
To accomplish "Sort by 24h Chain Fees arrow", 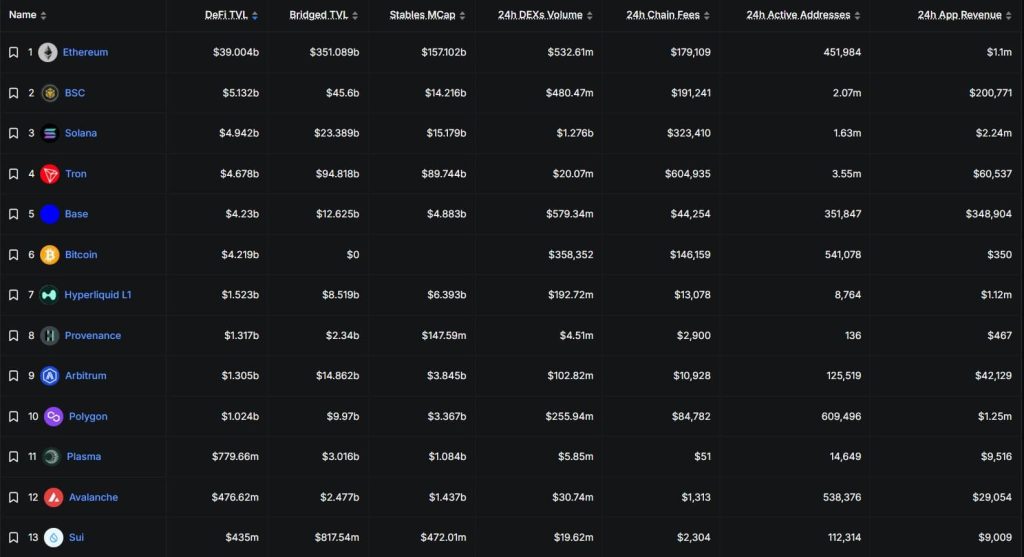I will [707, 15].
